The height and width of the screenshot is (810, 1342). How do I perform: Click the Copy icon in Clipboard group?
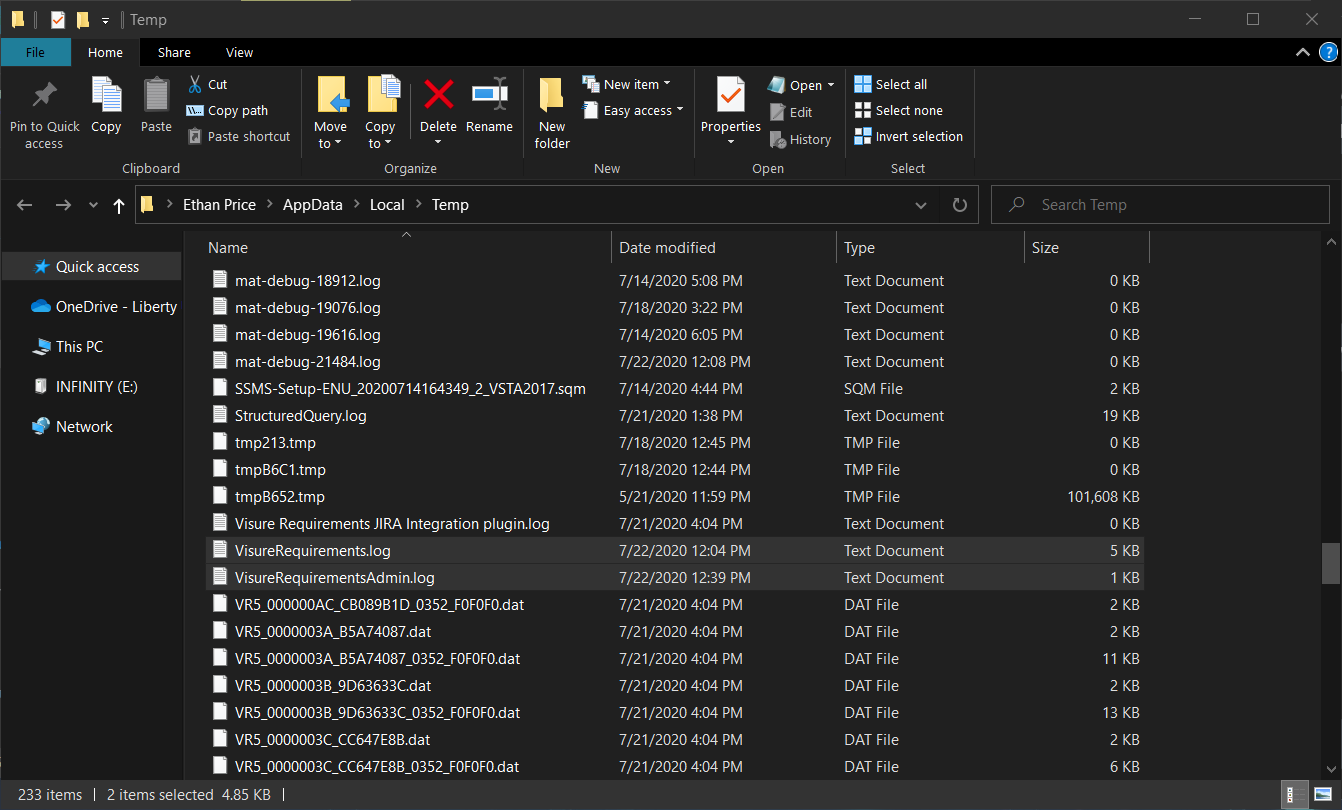coord(106,95)
